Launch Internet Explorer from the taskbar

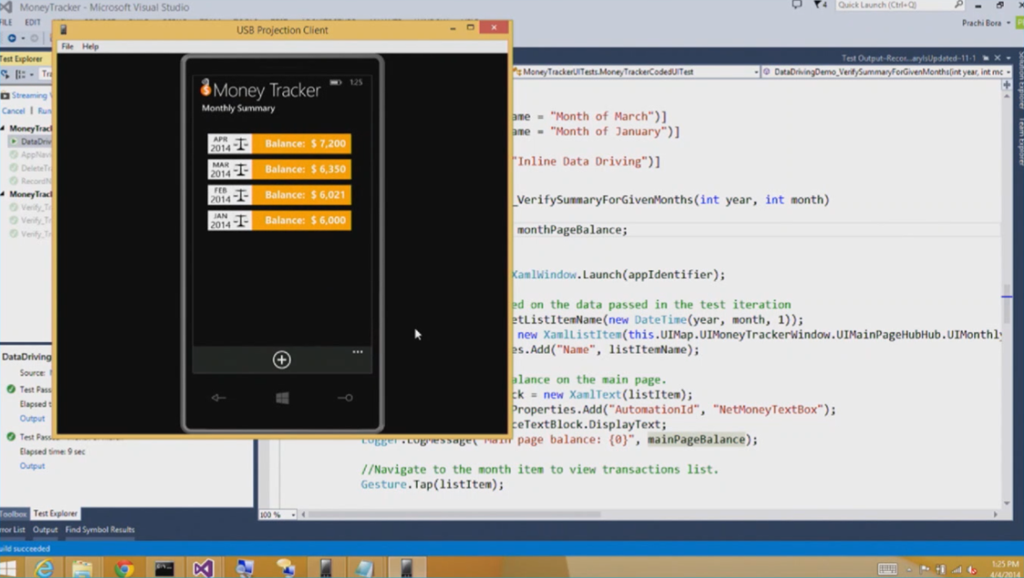pyautogui.click(x=44, y=568)
